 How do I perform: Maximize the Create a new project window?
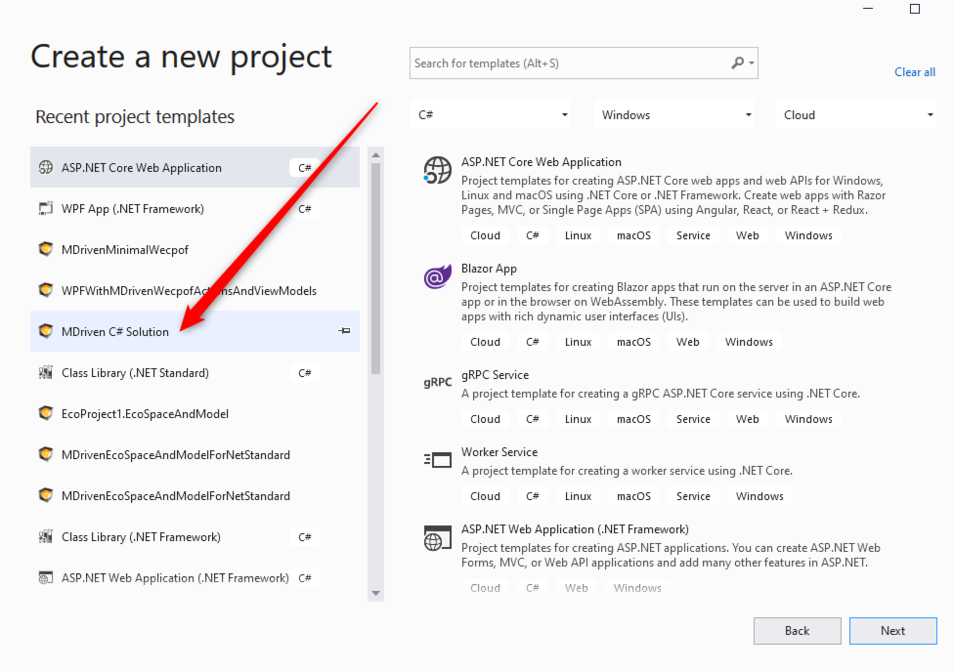[914, 9]
